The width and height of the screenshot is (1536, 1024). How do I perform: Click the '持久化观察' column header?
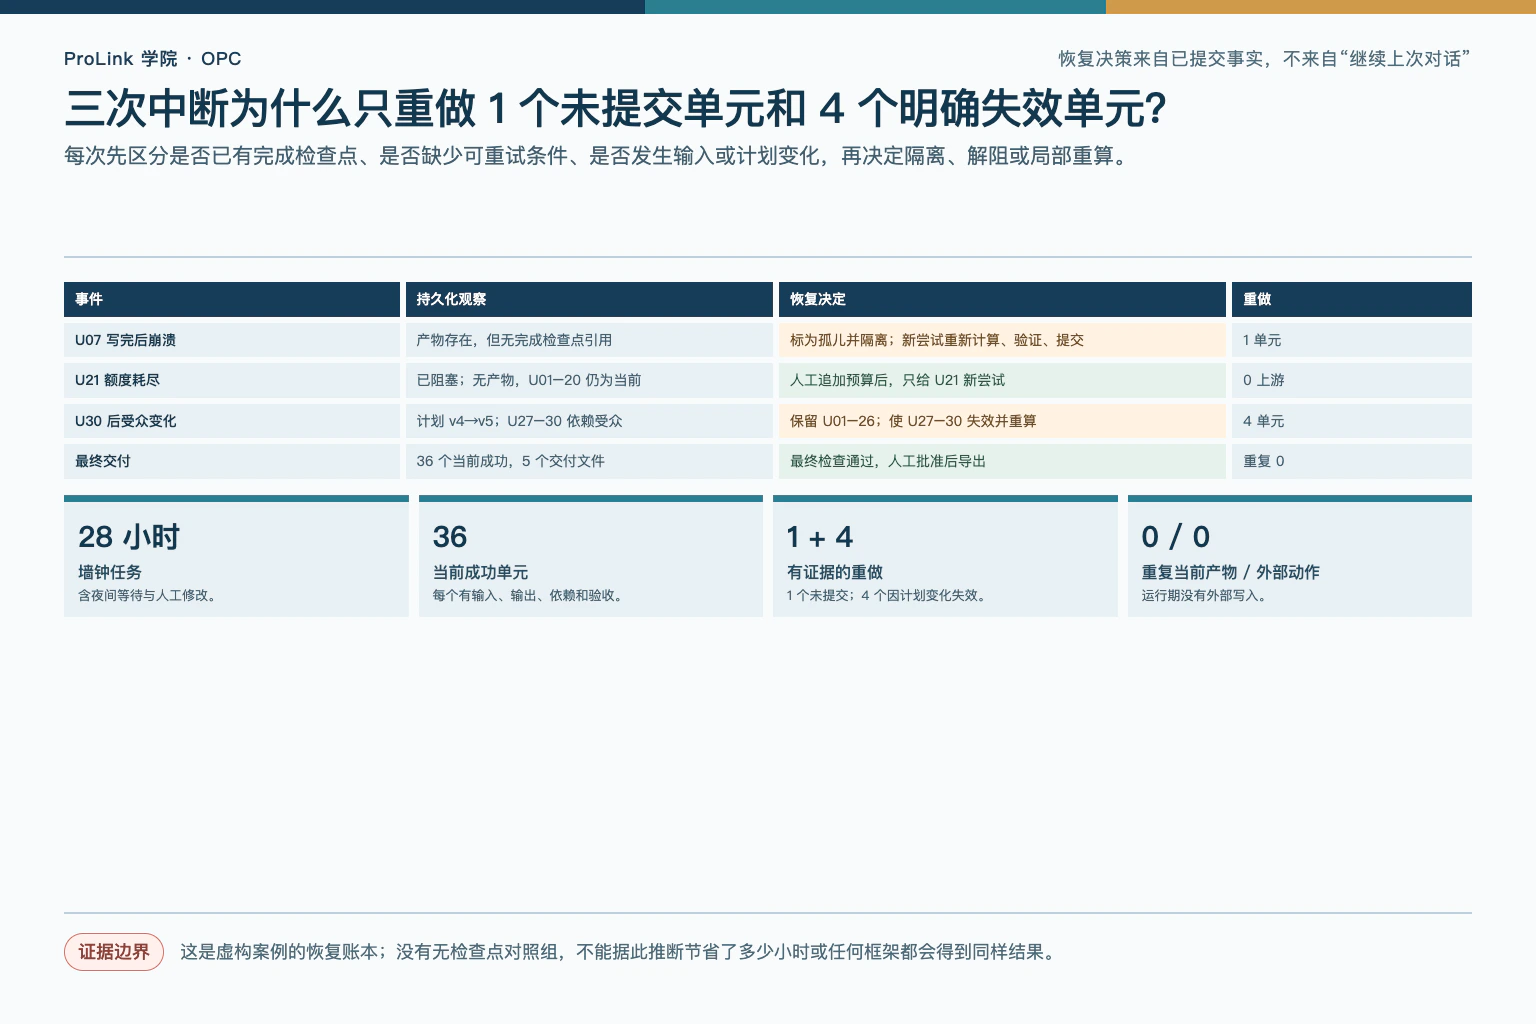(589, 299)
